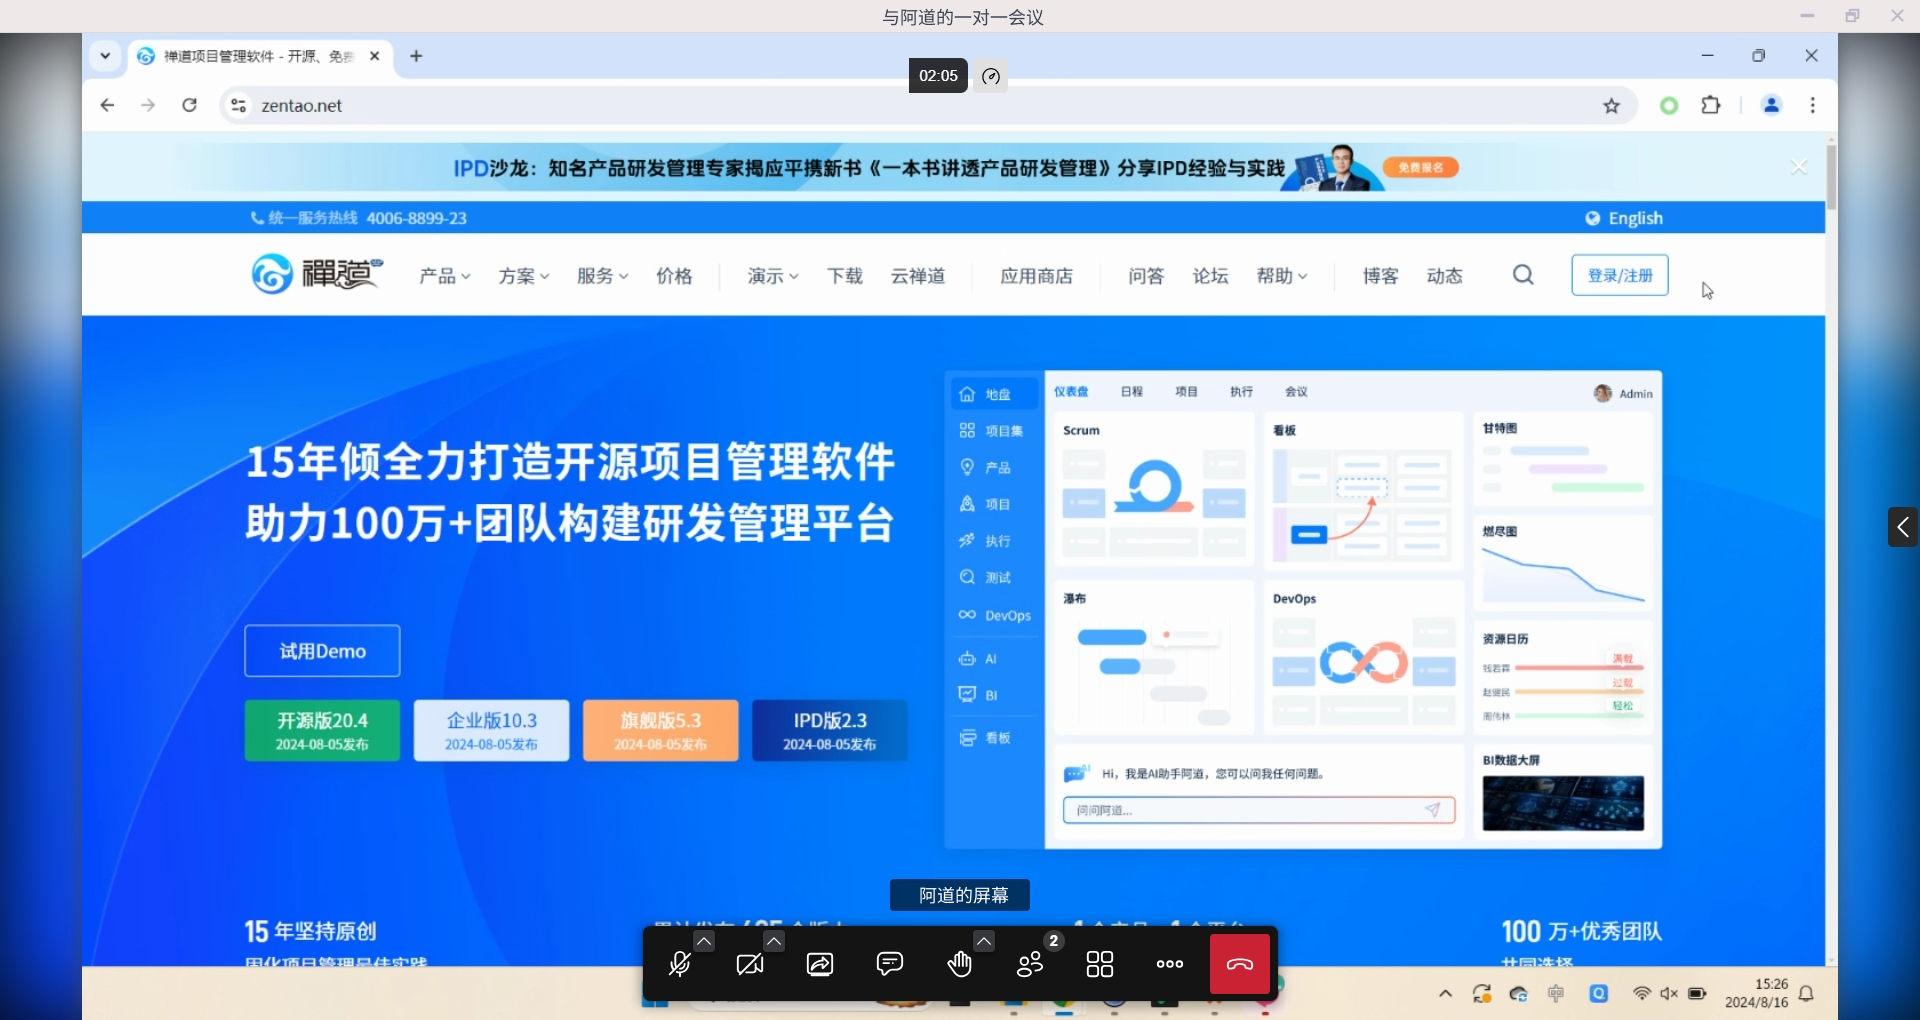Open the 下载 page
This screenshot has width=1920, height=1020.
coord(845,276)
